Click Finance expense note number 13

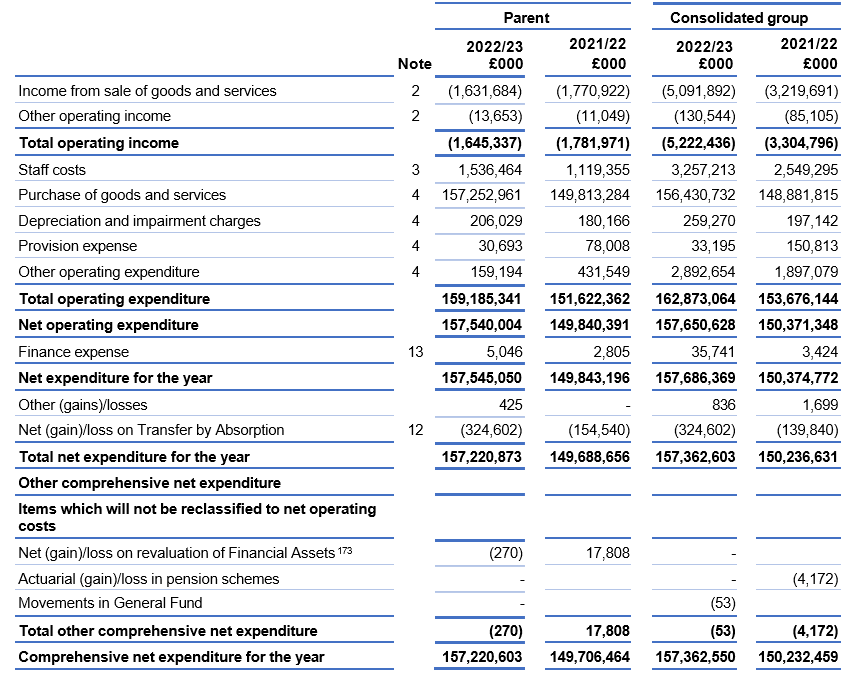[416, 352]
